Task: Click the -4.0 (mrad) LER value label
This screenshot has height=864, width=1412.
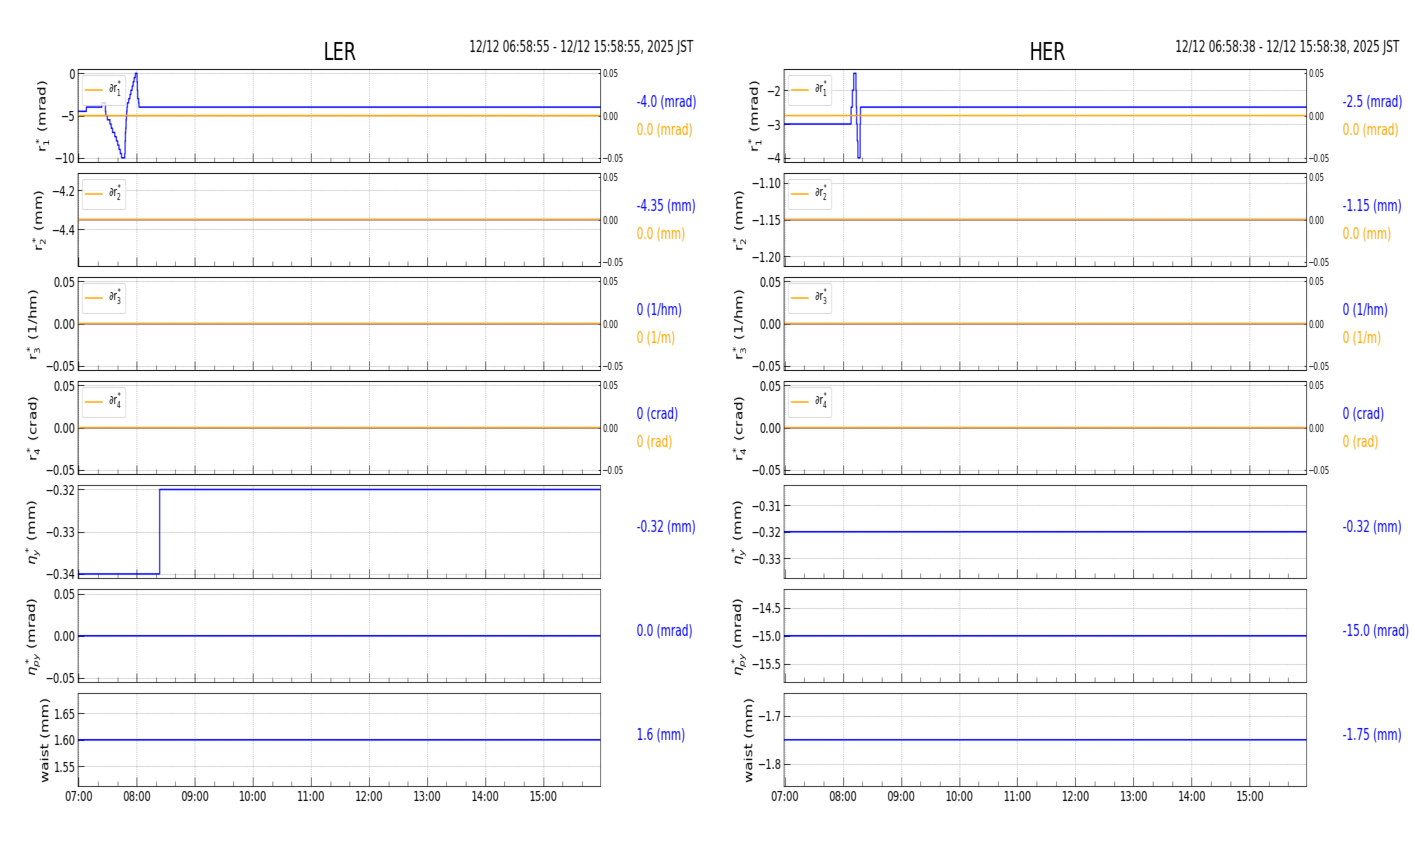Action: click(666, 102)
